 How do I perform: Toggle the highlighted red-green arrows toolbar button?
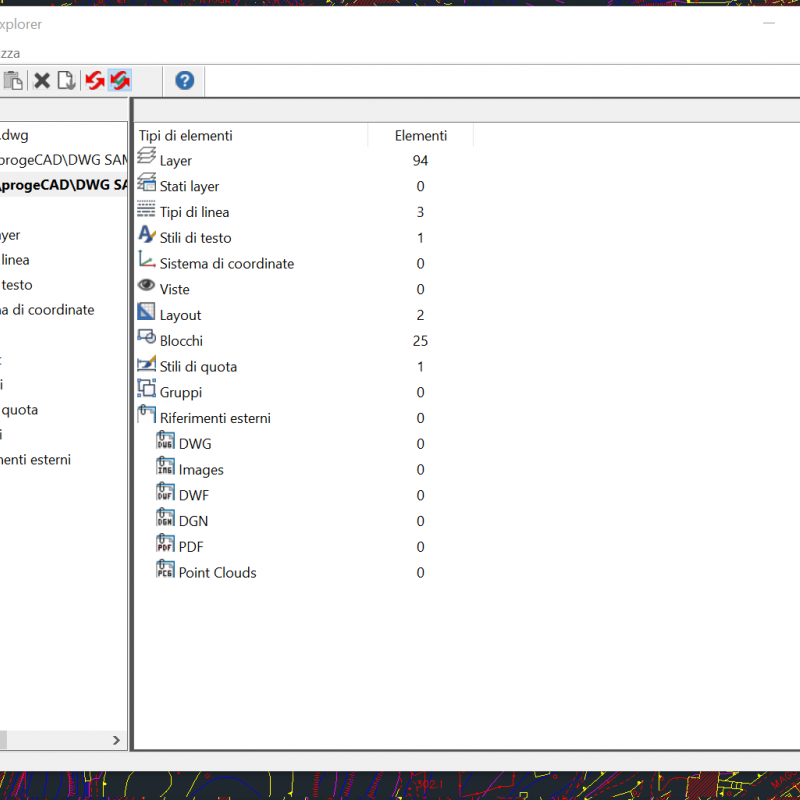[x=120, y=81]
